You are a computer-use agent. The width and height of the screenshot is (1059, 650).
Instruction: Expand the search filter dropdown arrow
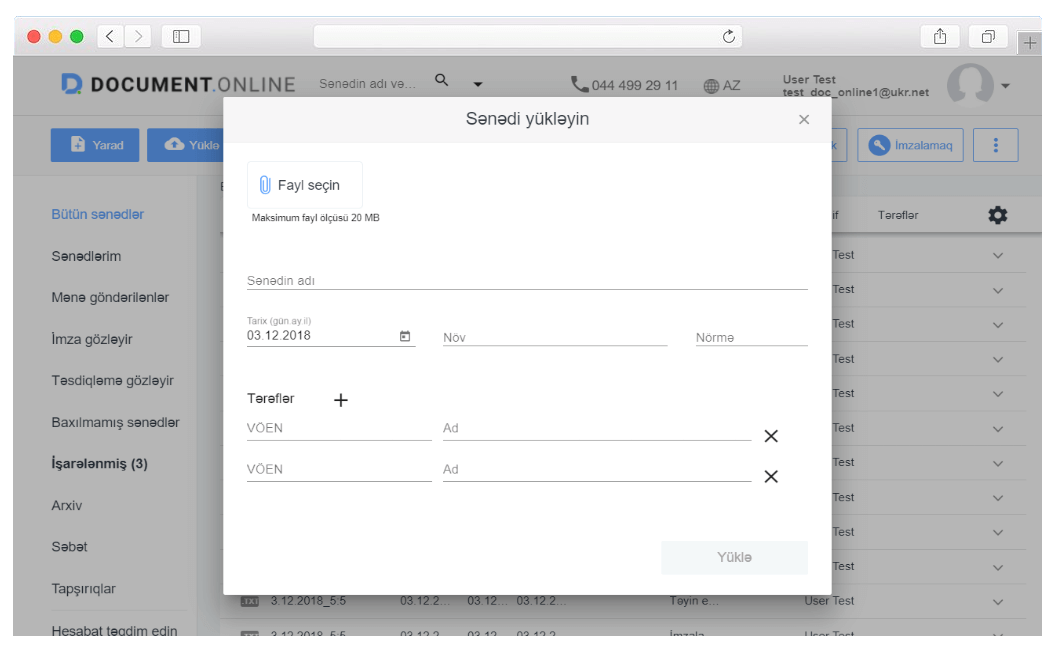[478, 85]
